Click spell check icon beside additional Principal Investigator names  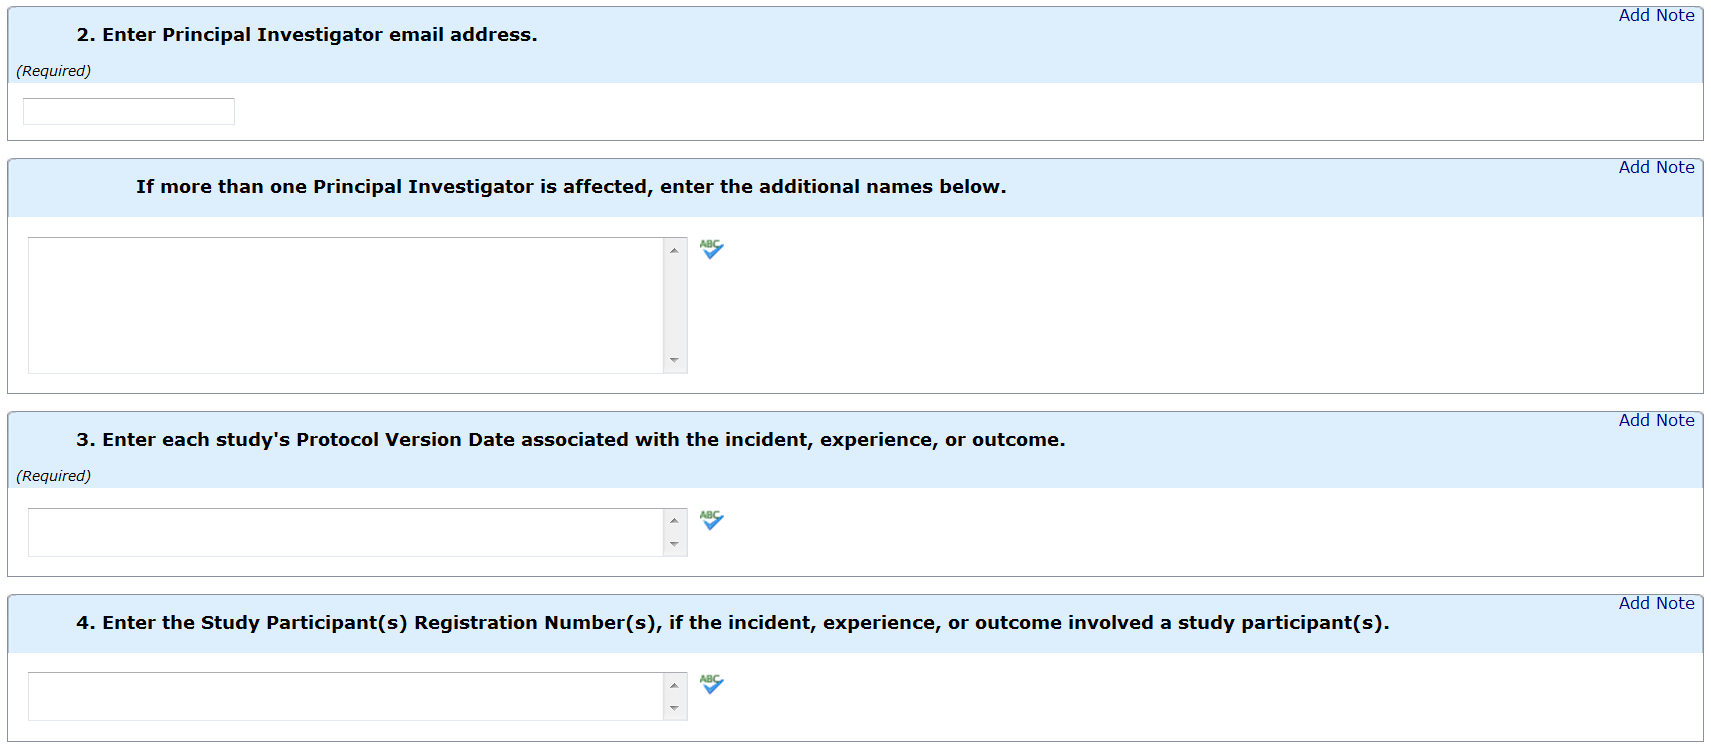(x=711, y=249)
